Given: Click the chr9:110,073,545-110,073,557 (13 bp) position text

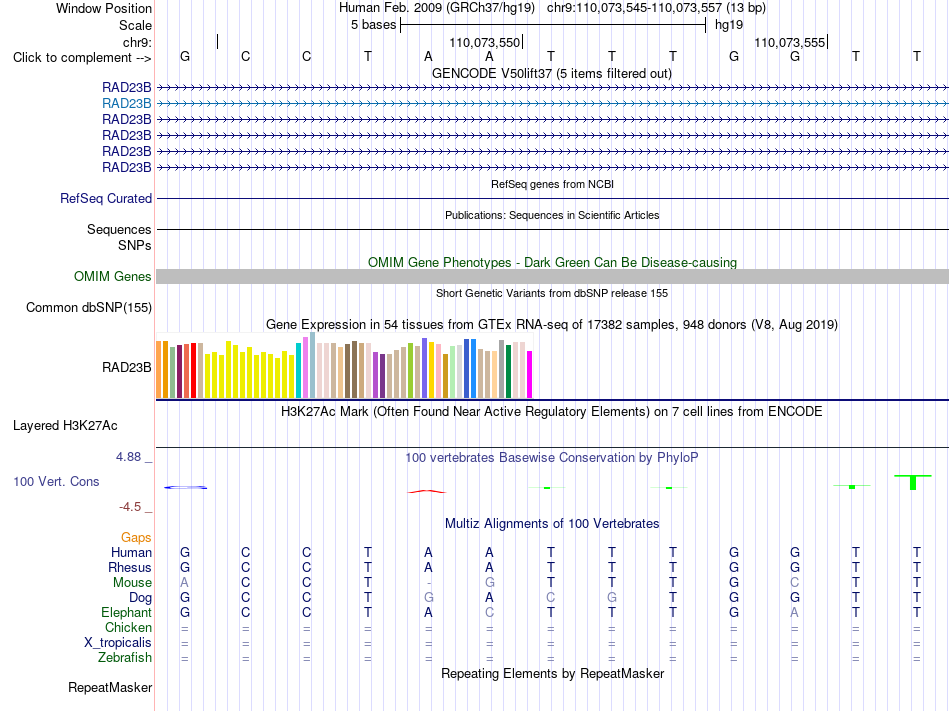Looking at the screenshot, I should [656, 8].
